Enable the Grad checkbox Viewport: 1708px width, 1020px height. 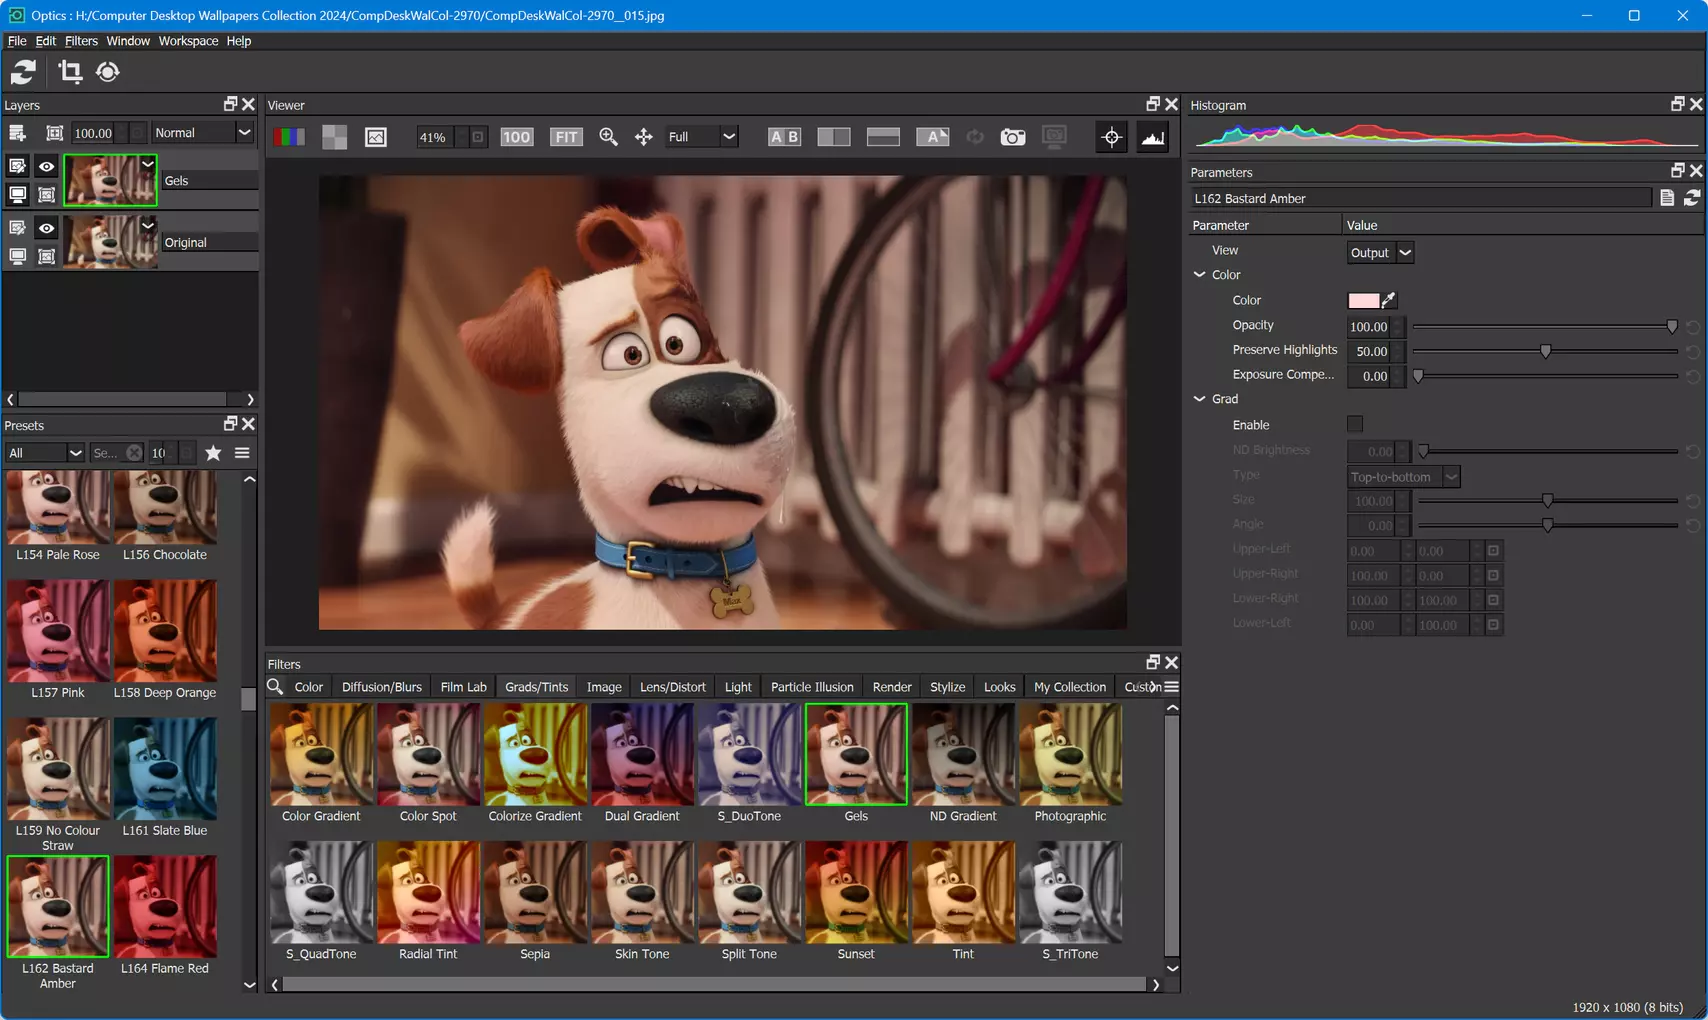click(1355, 424)
